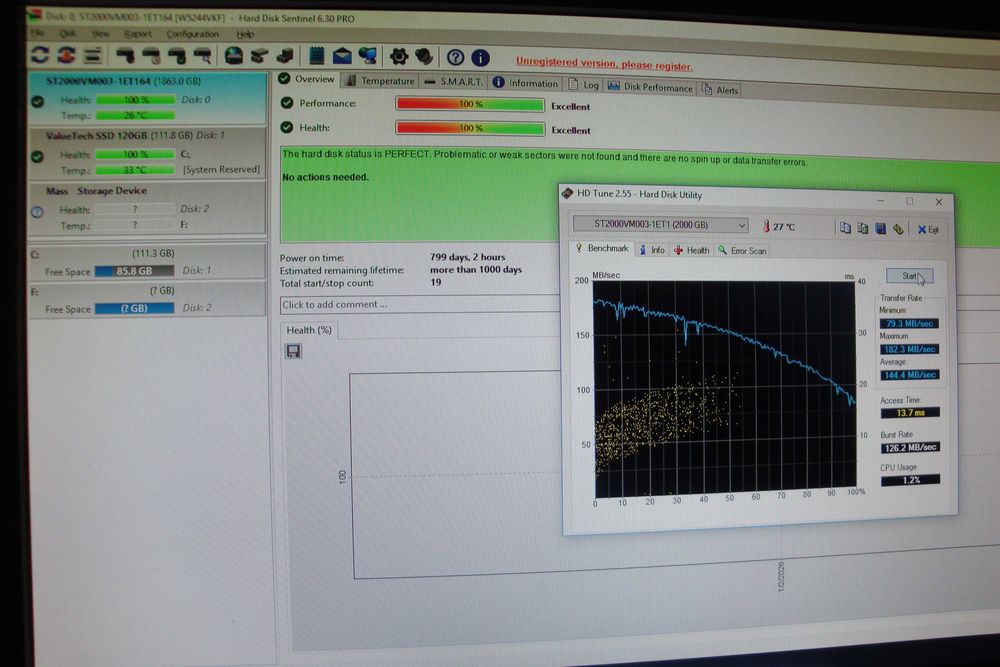Click the red refresh arrows toolbar icon

66,55
